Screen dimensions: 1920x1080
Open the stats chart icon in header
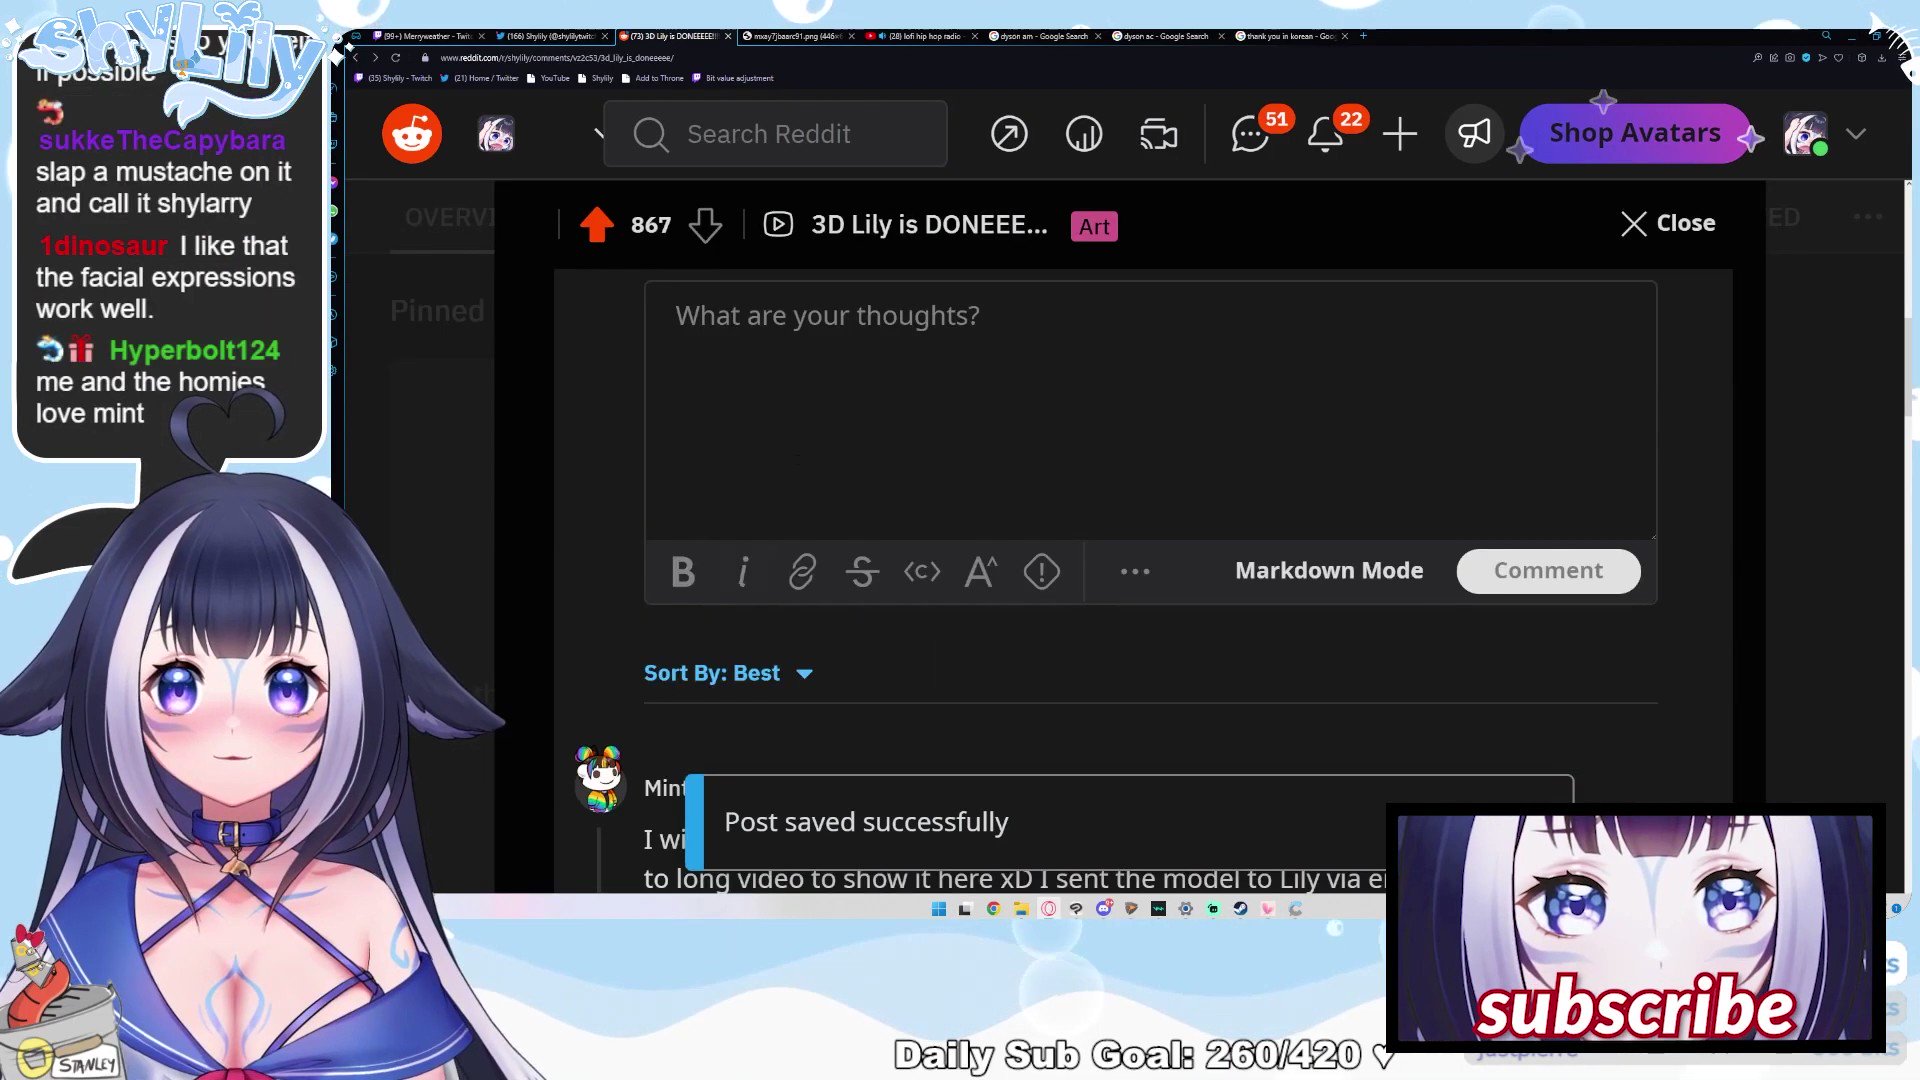(1084, 134)
